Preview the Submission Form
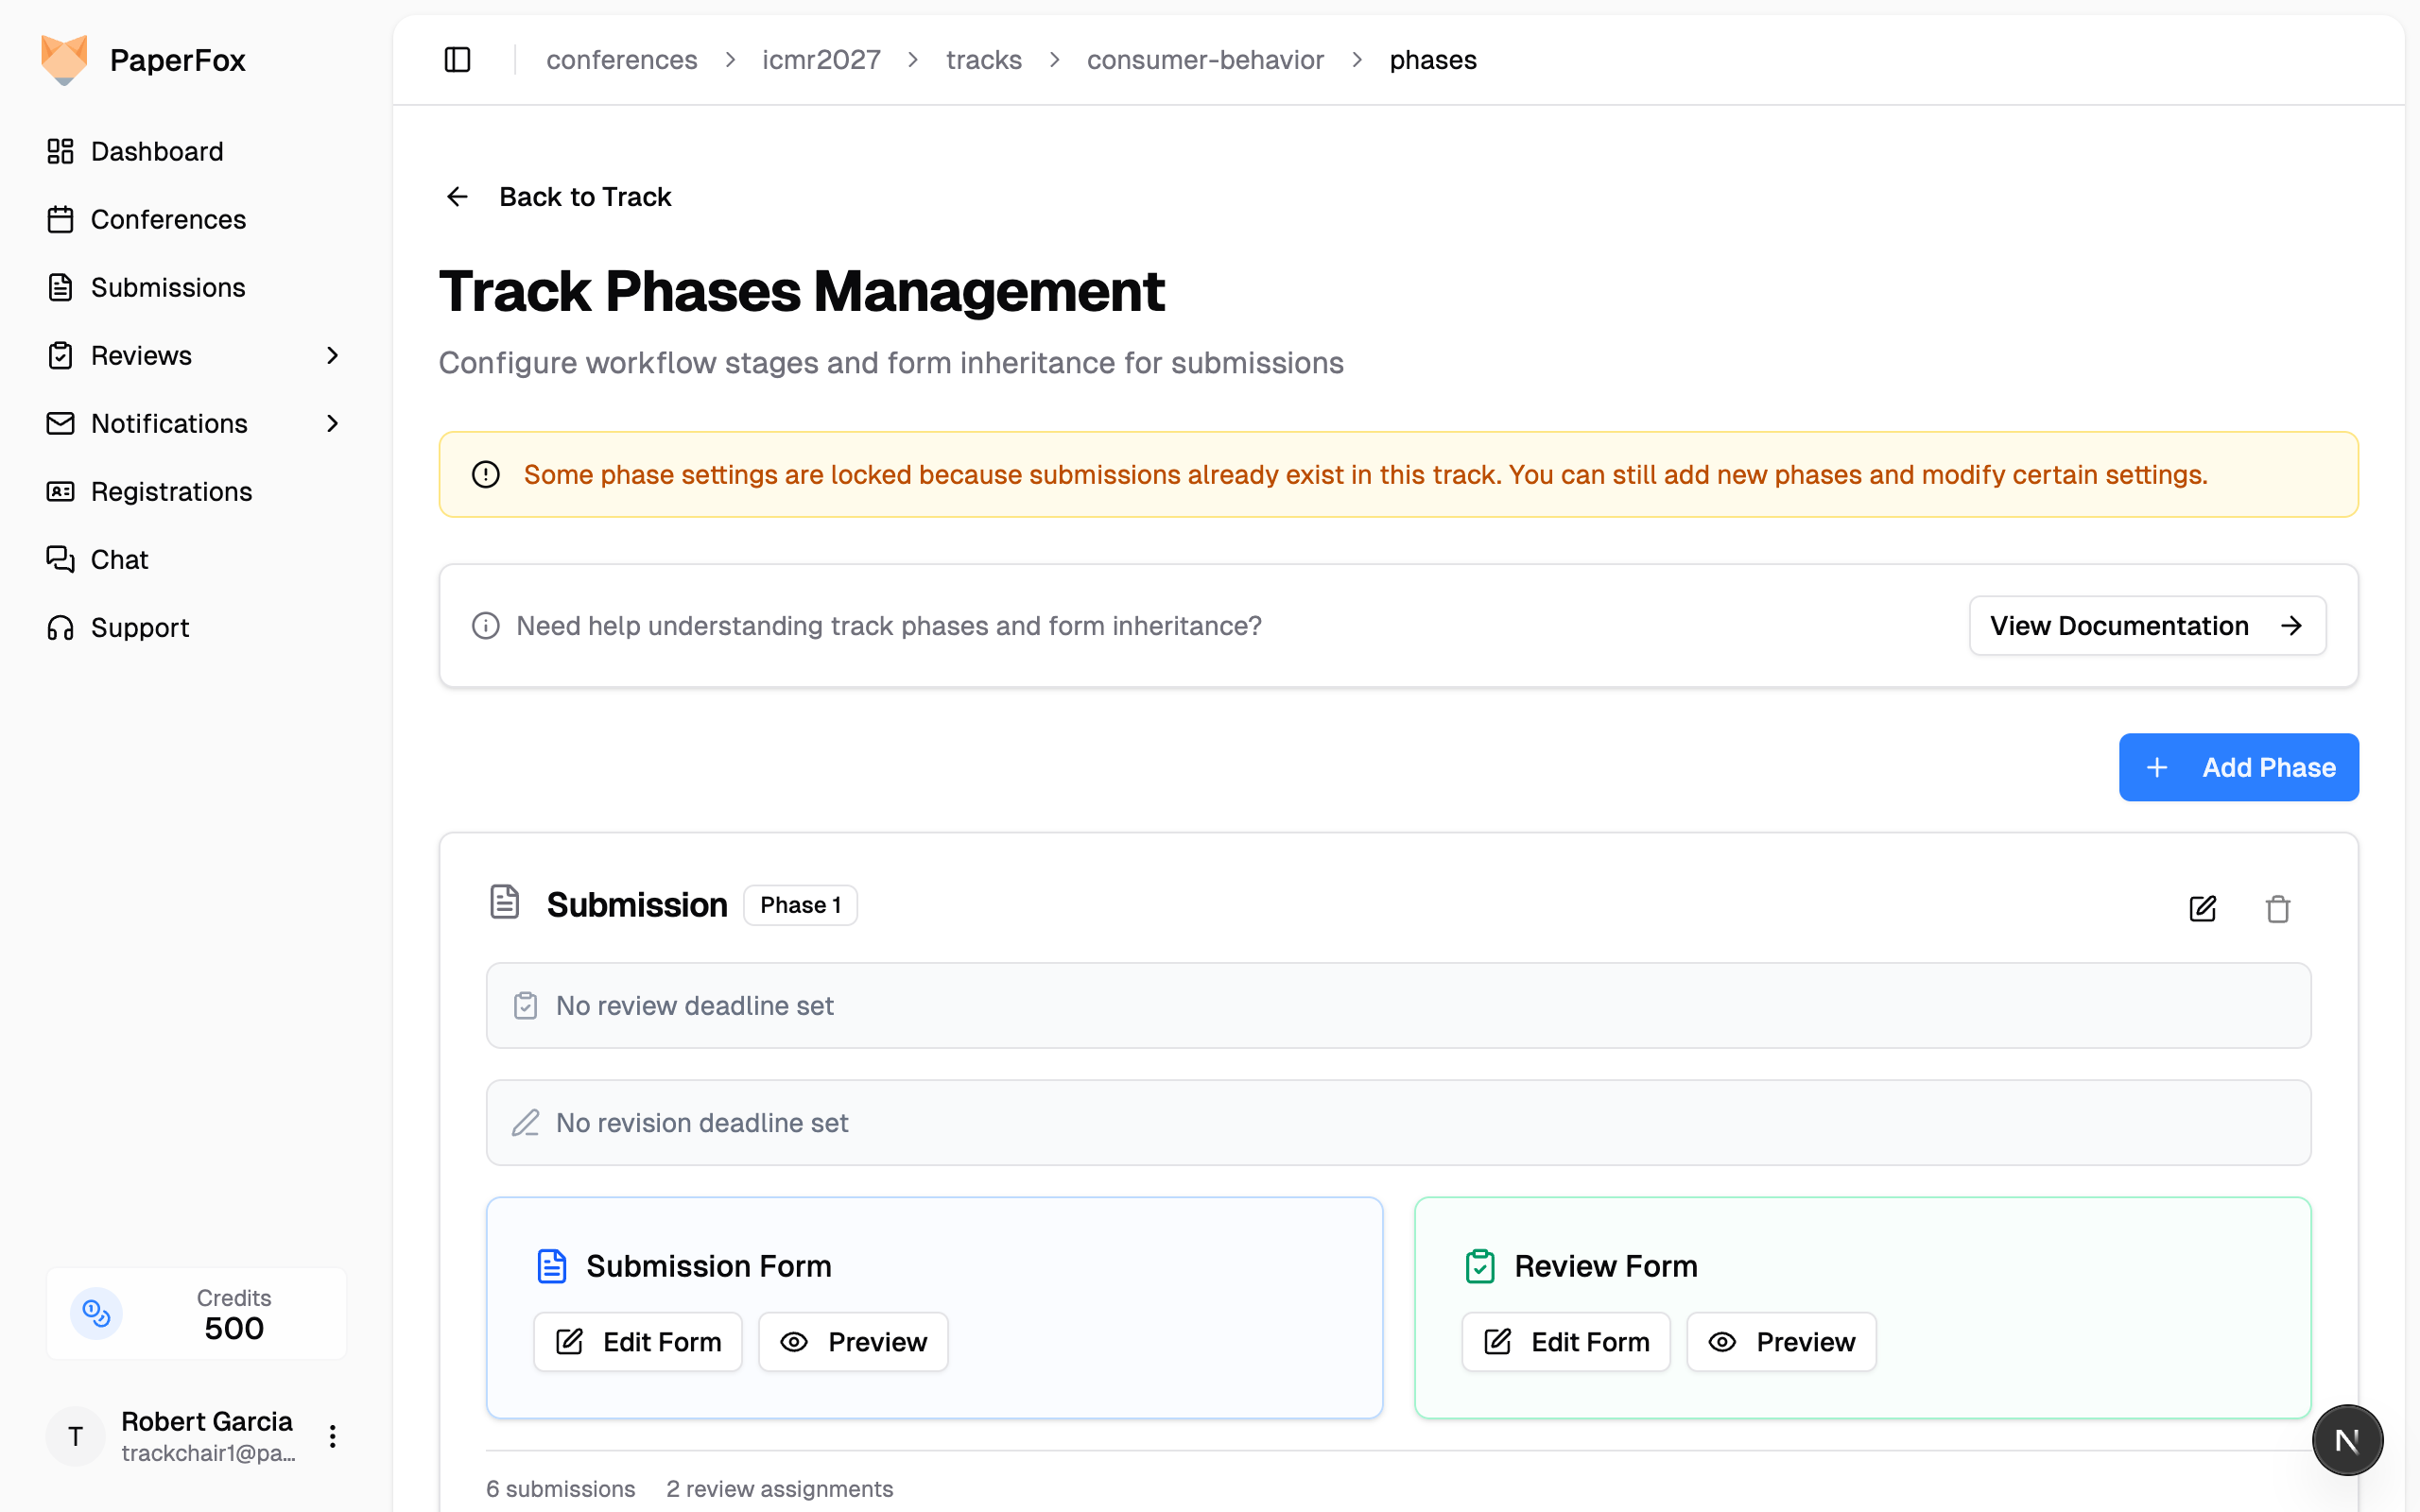The width and height of the screenshot is (2420, 1512). 853,1342
